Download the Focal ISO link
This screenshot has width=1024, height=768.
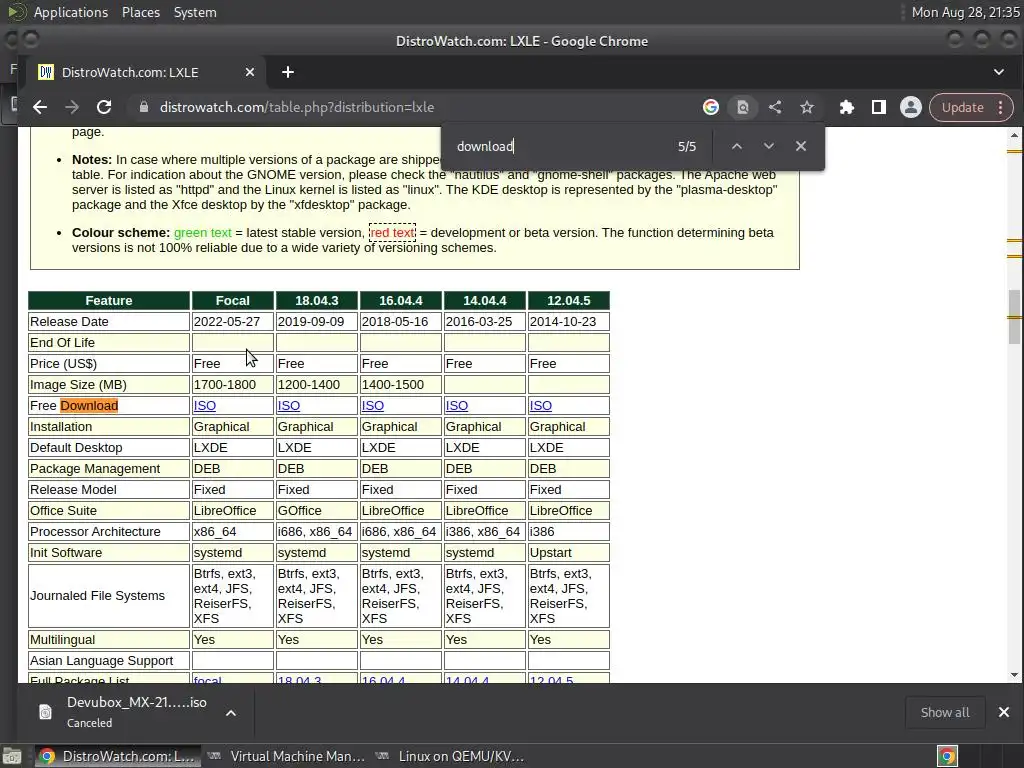(x=204, y=406)
